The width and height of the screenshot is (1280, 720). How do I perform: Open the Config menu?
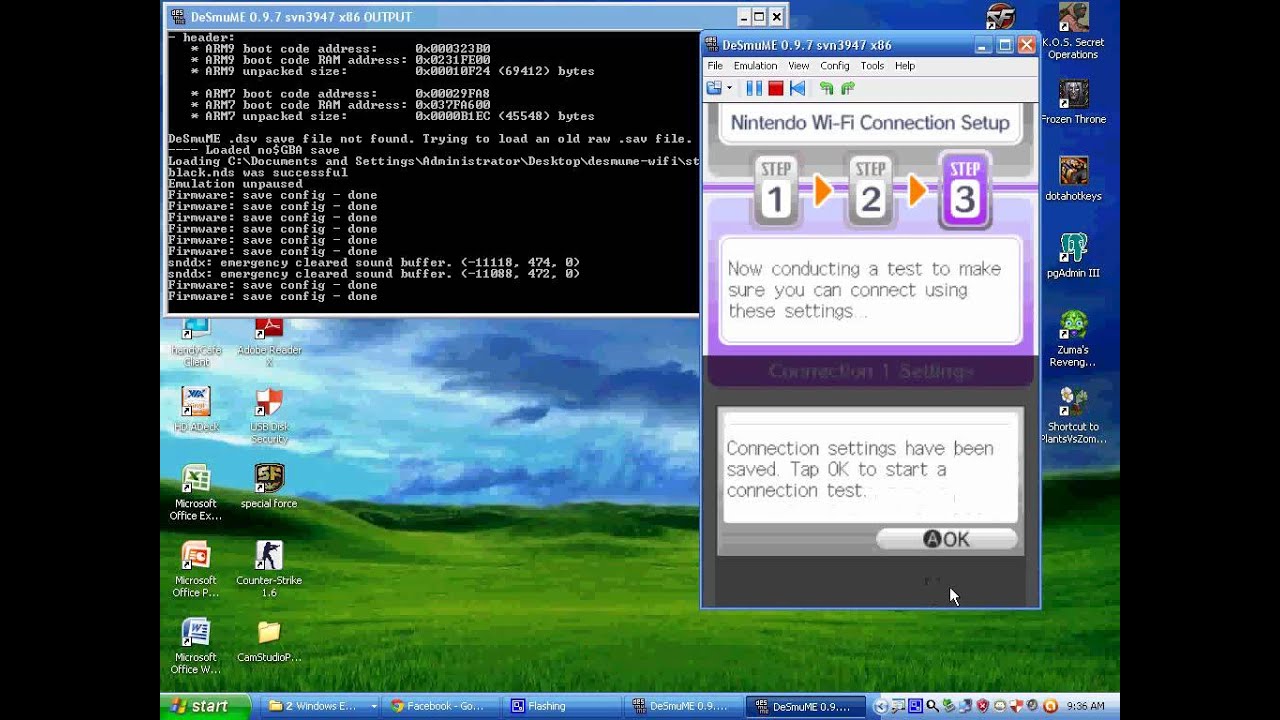(834, 66)
